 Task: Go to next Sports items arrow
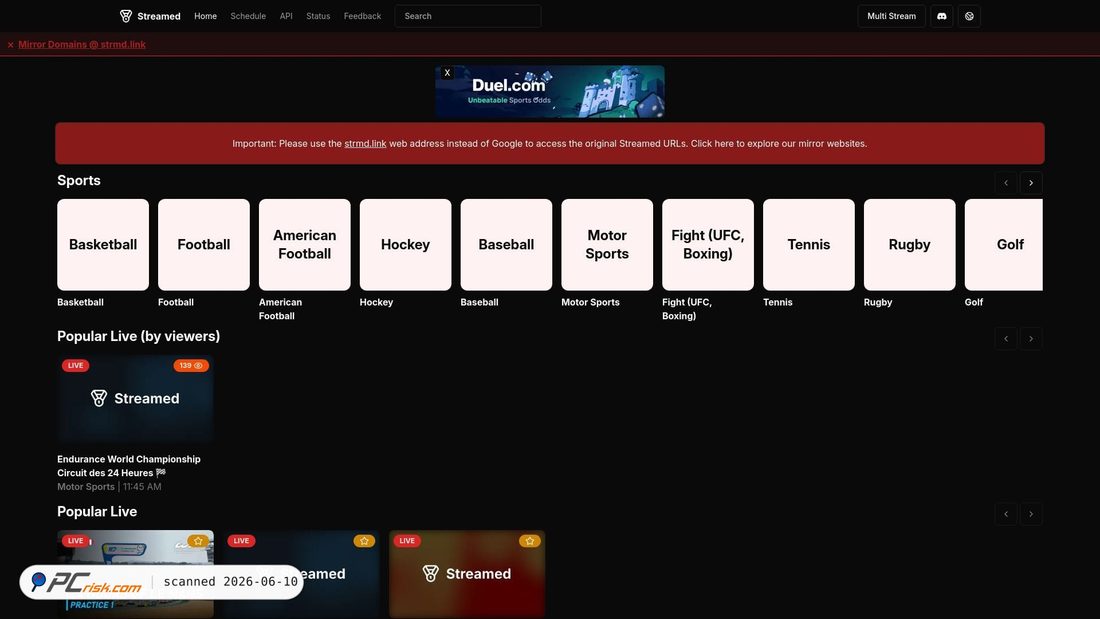(1031, 183)
